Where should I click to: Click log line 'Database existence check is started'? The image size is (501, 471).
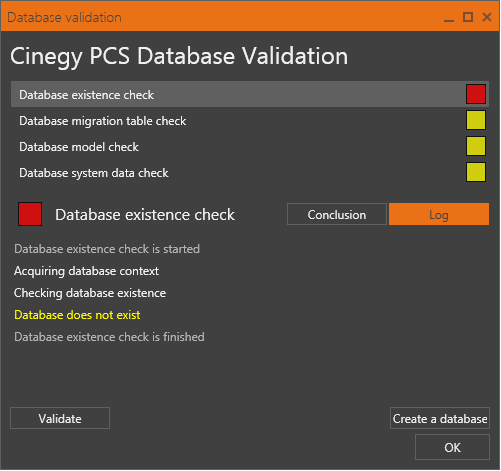coord(107,249)
